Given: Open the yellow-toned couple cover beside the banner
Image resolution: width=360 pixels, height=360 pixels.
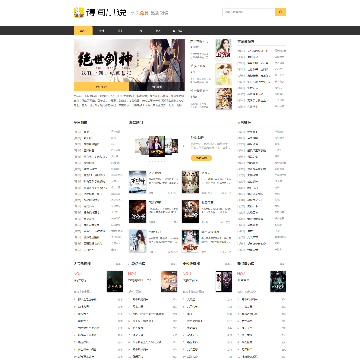Looking at the screenshot, I should [x=223, y=74].
